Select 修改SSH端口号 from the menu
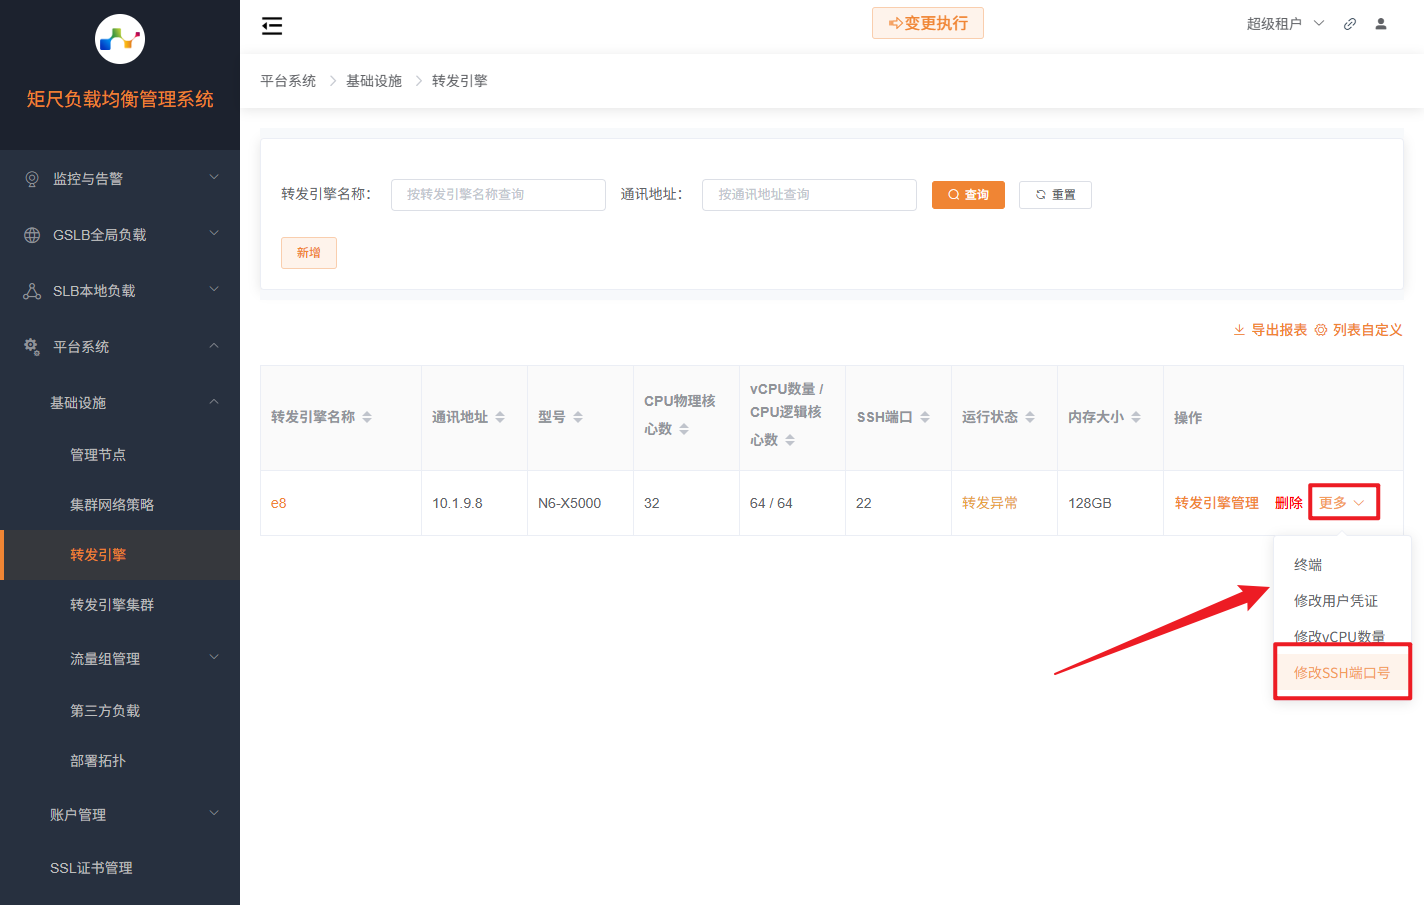Screen dimensions: 1424x905 pos(1341,673)
